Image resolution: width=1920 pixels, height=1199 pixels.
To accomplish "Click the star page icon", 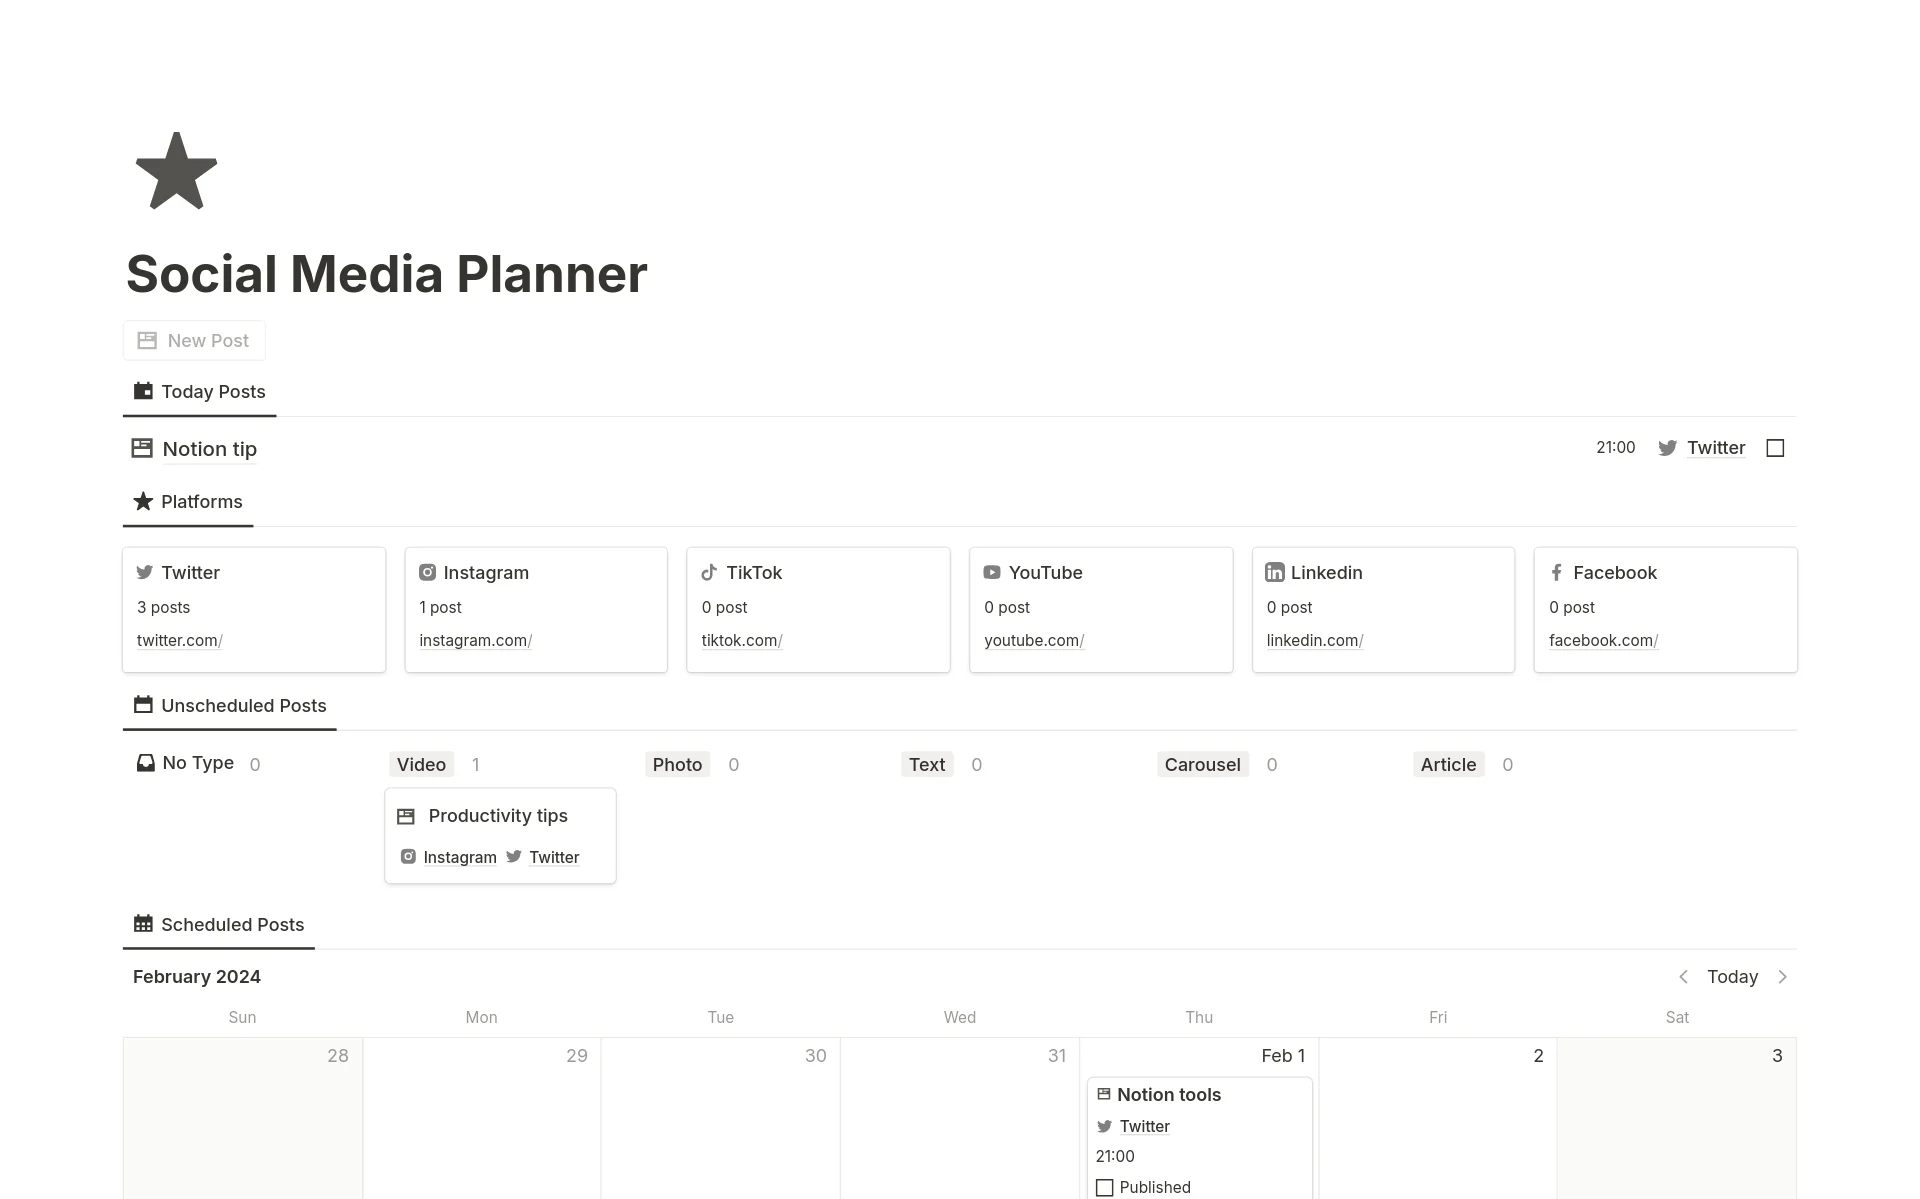I will click(x=176, y=171).
